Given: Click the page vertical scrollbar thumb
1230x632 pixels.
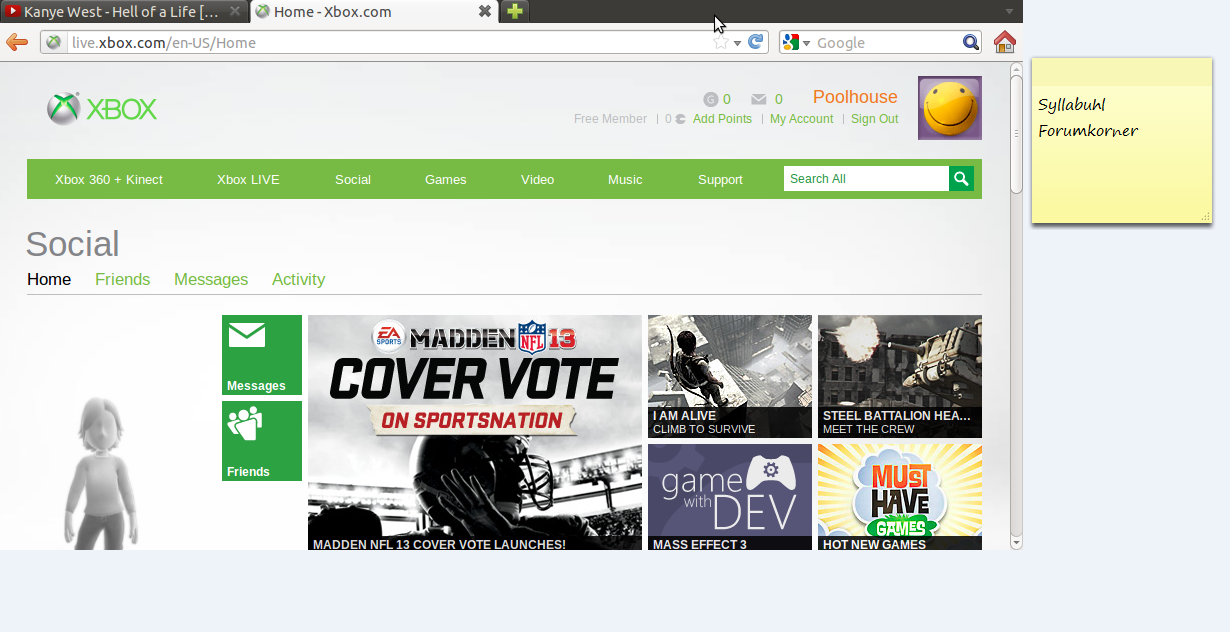Looking at the screenshot, I should (x=1016, y=133).
